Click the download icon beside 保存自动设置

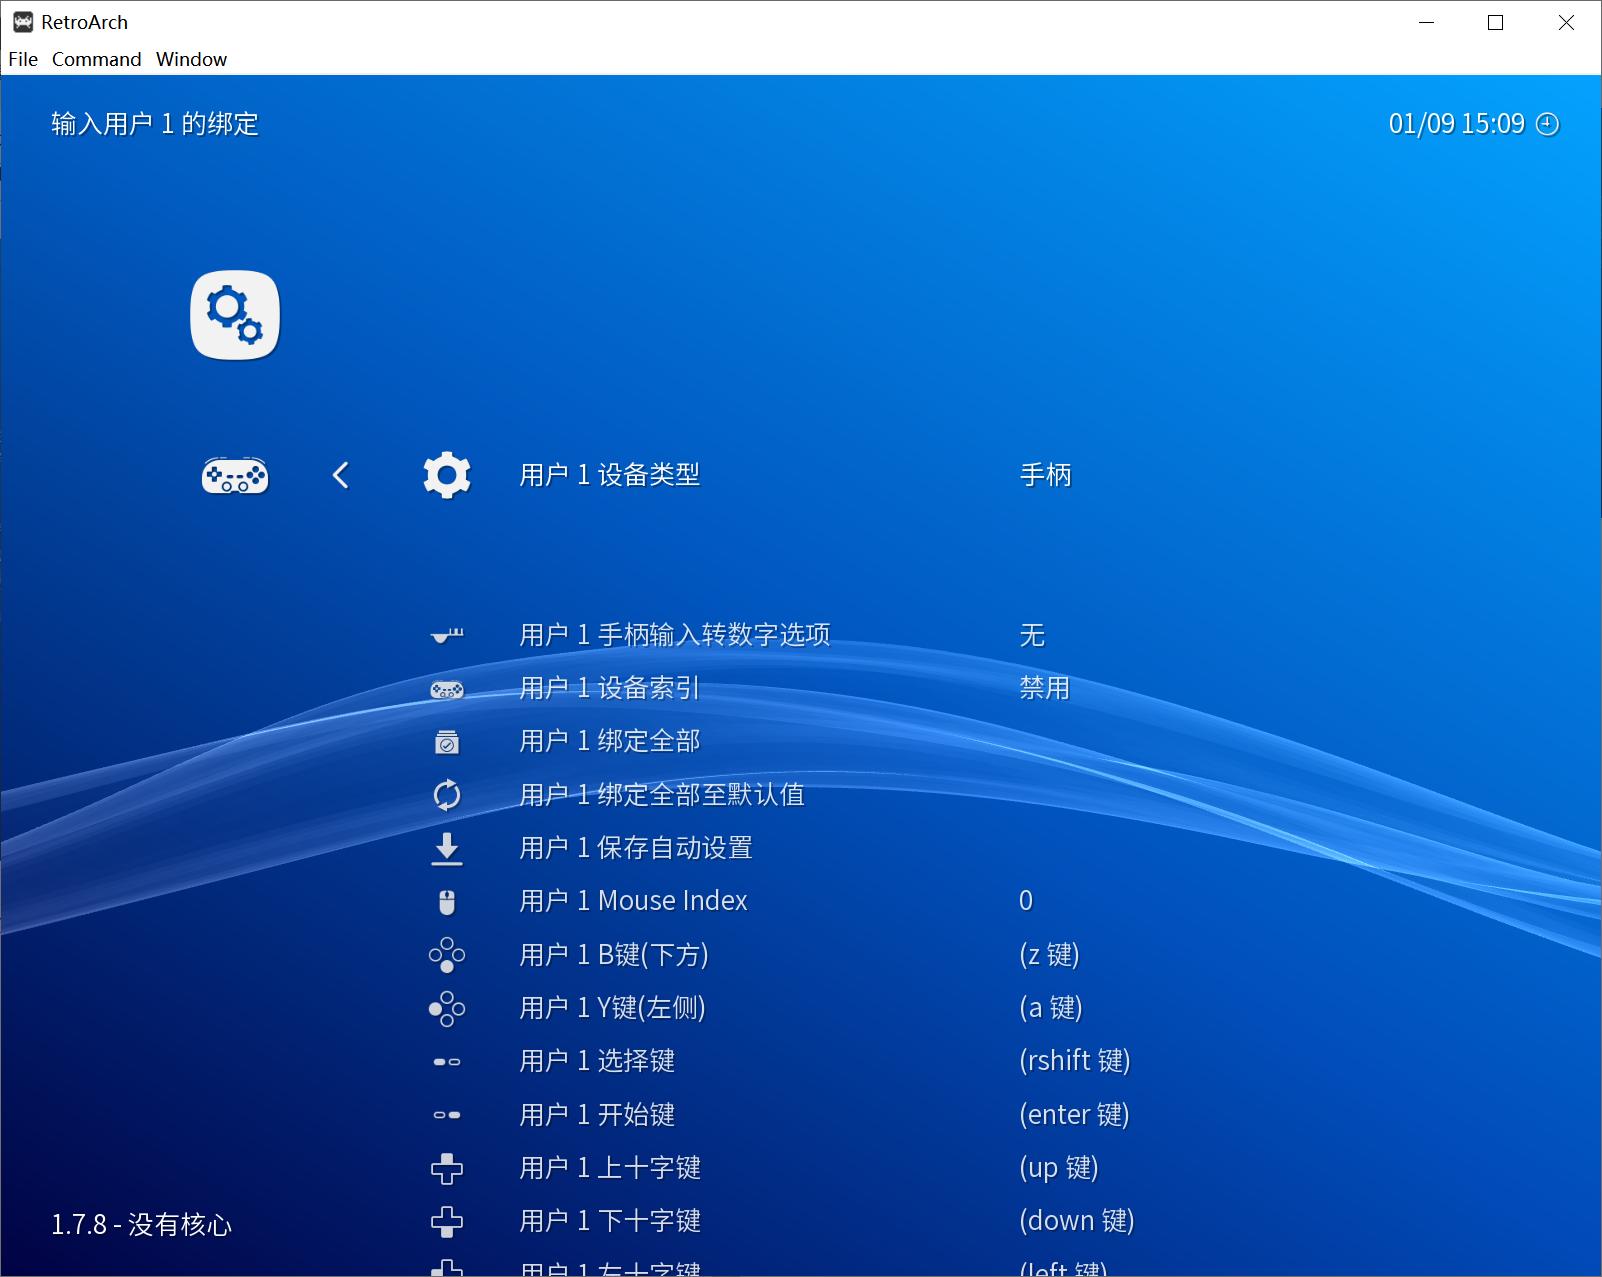(447, 848)
